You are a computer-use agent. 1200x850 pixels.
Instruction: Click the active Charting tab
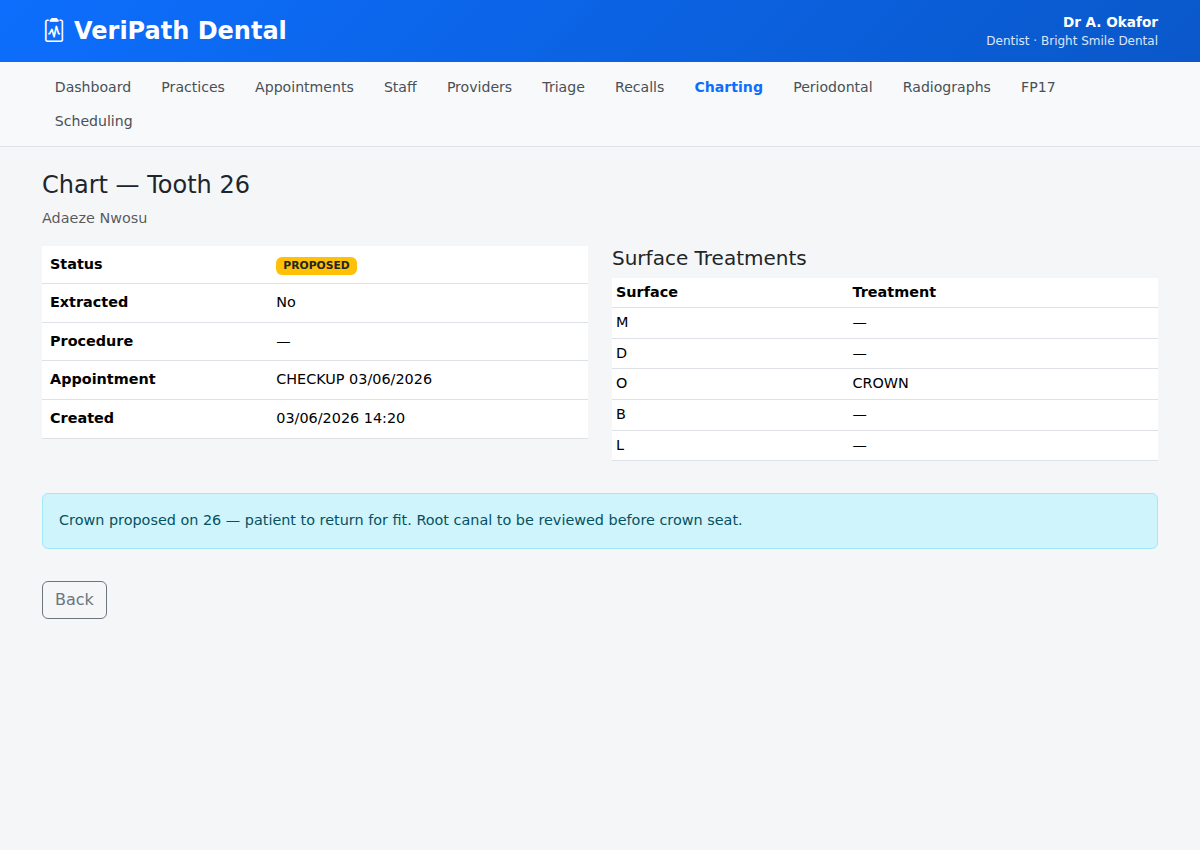point(728,87)
